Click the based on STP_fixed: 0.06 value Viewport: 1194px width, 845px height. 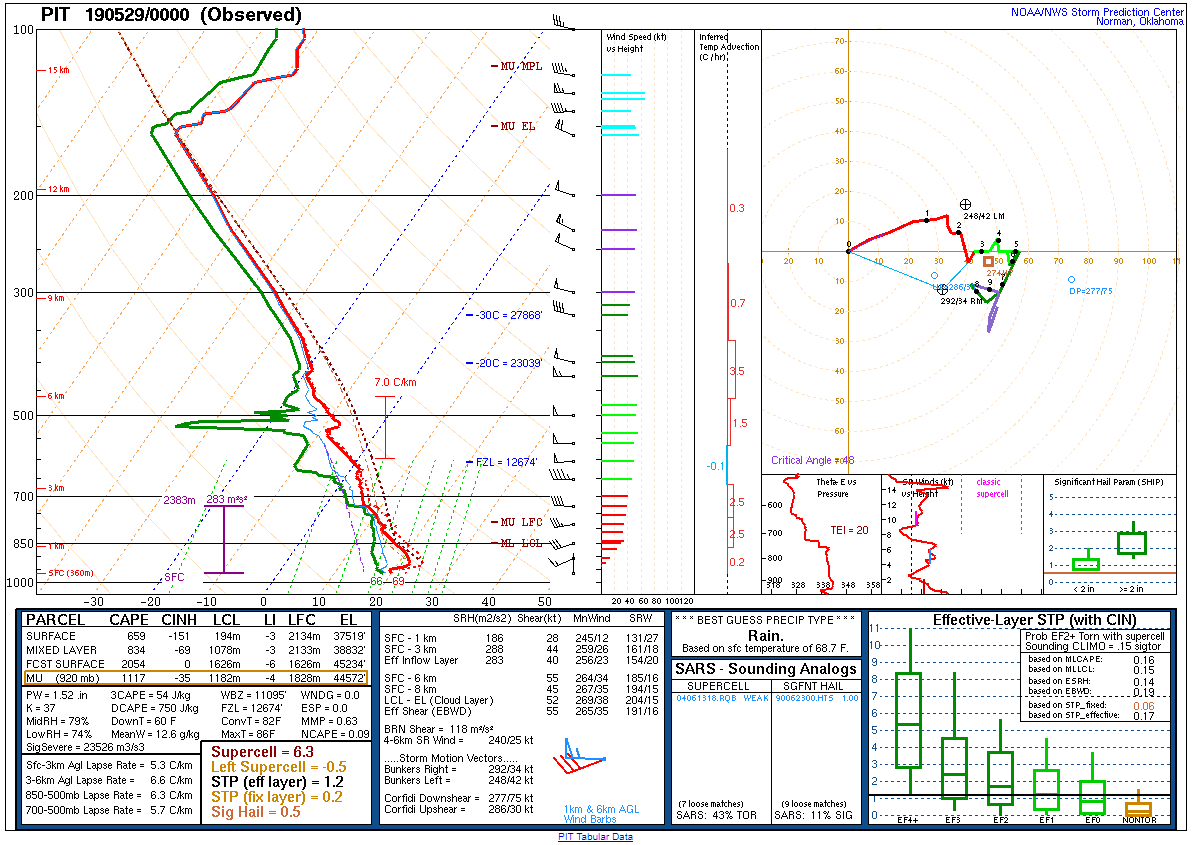1091,706
